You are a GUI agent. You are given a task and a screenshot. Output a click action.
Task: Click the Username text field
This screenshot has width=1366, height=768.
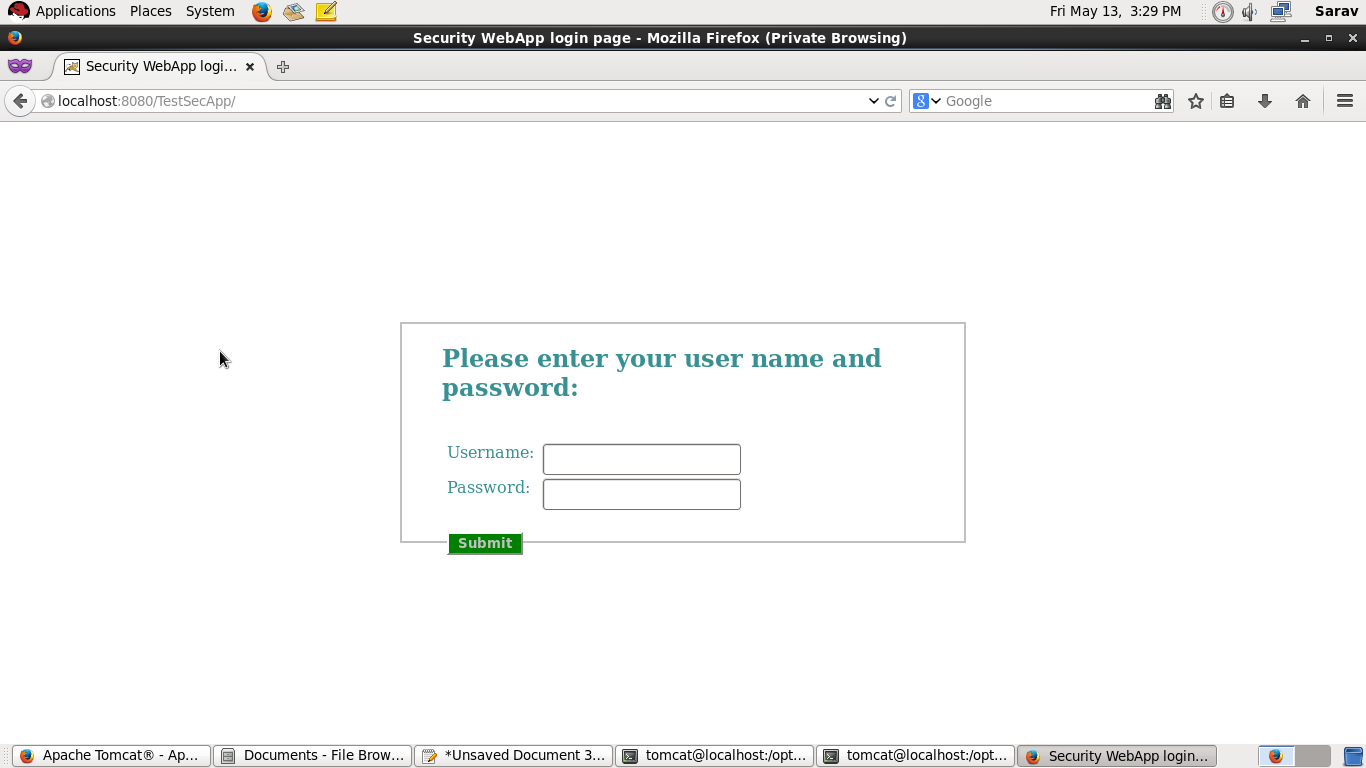[642, 459]
